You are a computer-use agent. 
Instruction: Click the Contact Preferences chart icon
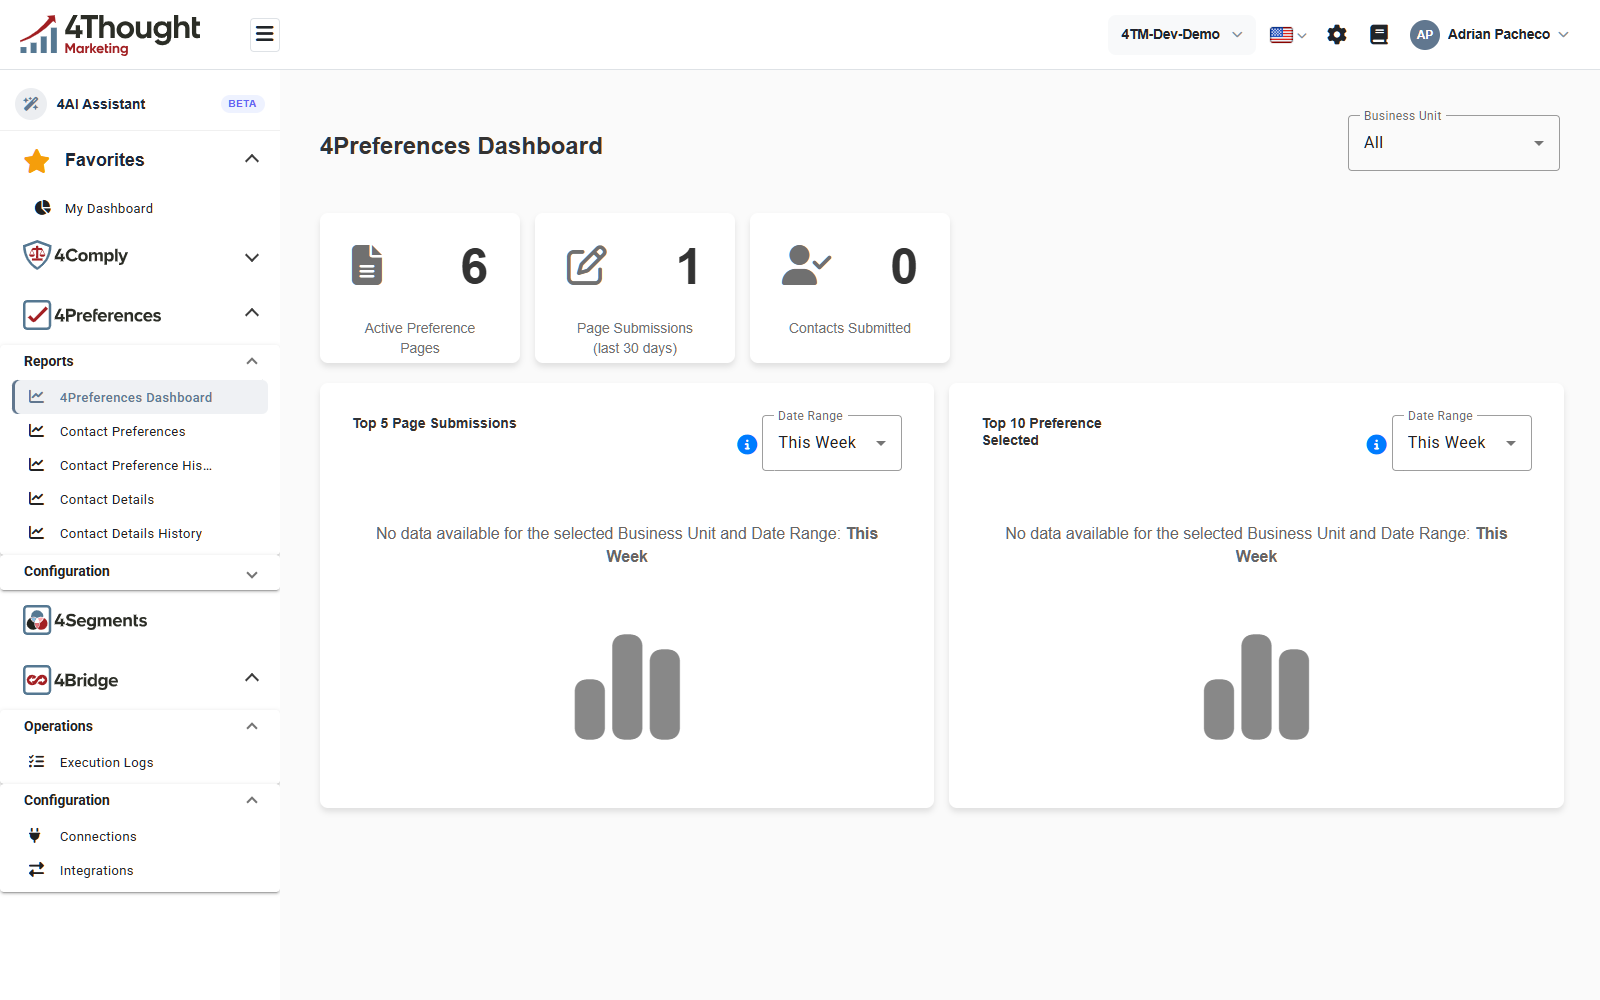point(37,431)
